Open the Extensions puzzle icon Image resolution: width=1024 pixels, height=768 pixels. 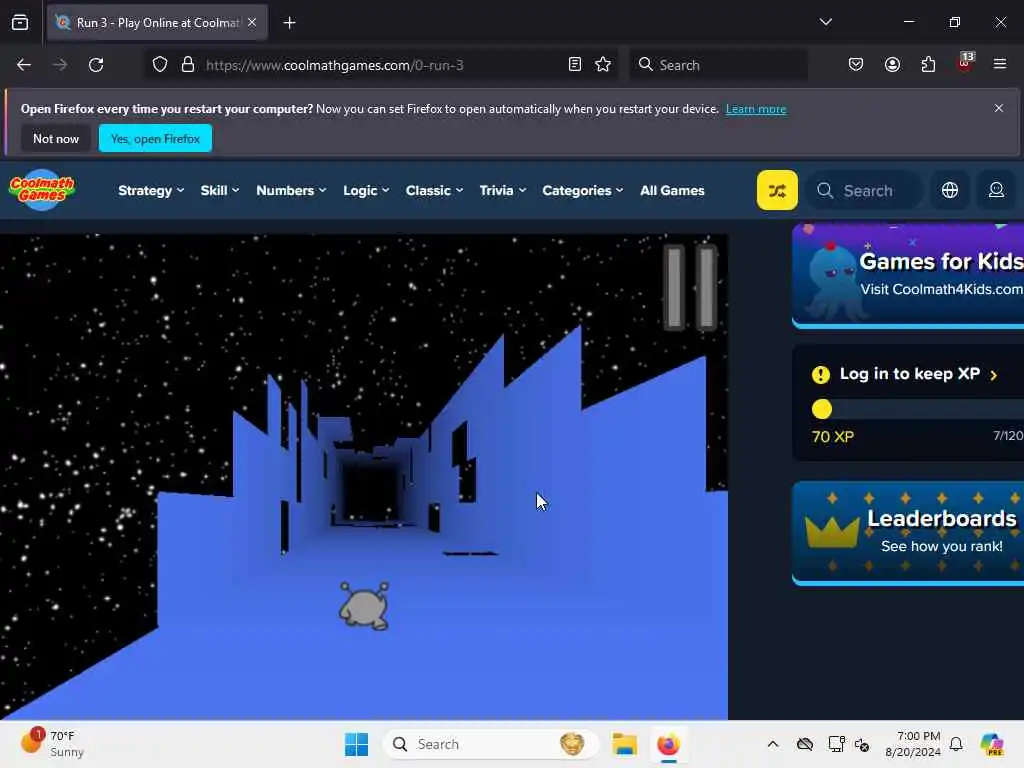pos(928,65)
